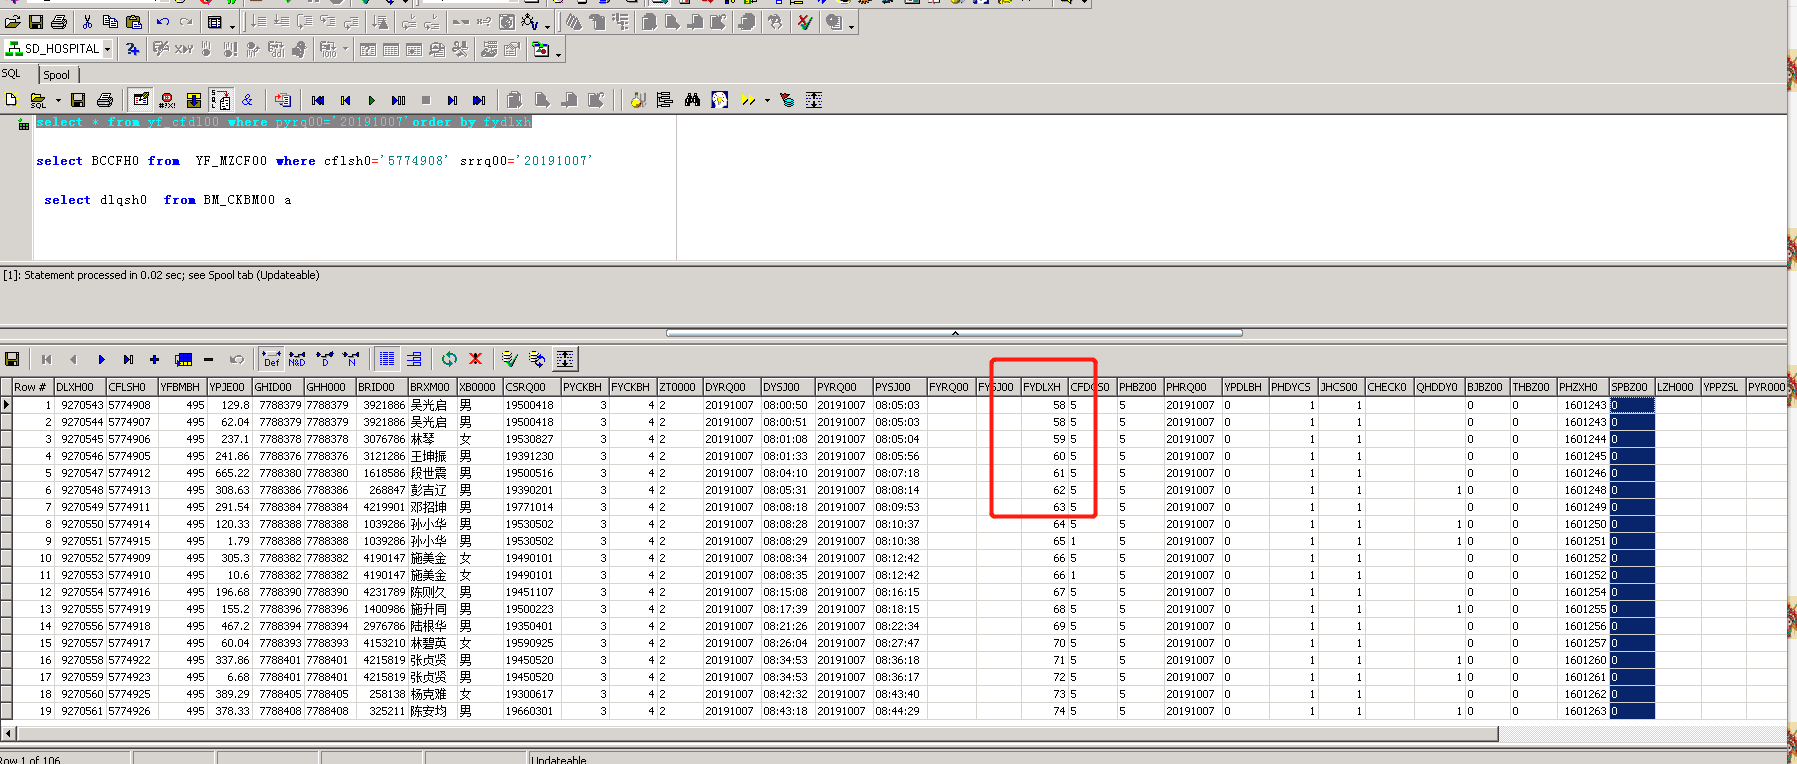Click the green play Execute button
Screen dimensions: 1797x764
tap(371, 100)
